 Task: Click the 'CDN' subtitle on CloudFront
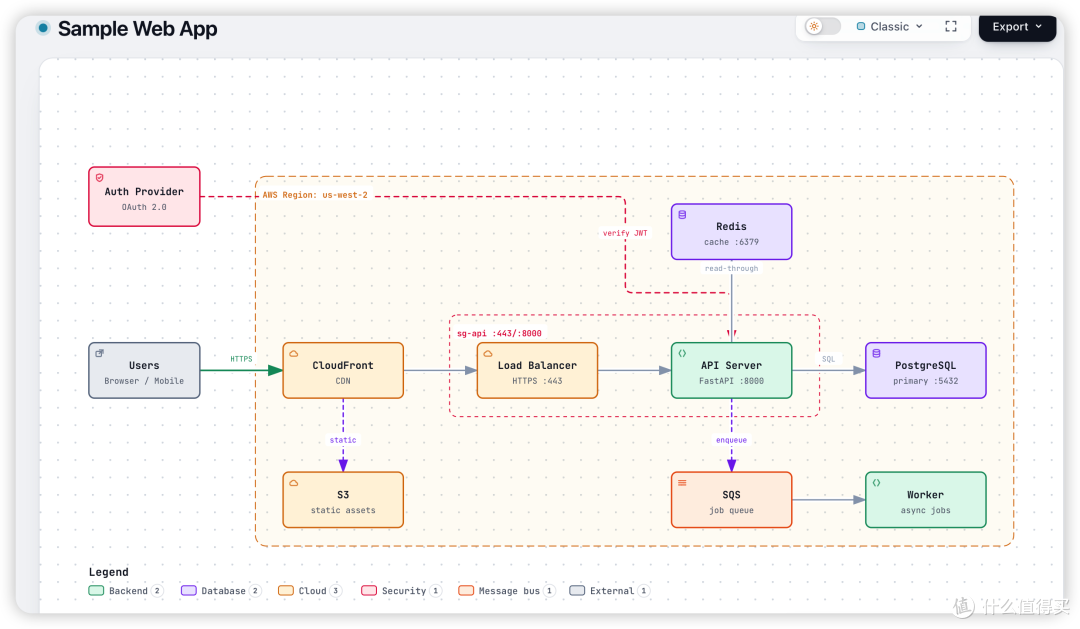pos(343,381)
